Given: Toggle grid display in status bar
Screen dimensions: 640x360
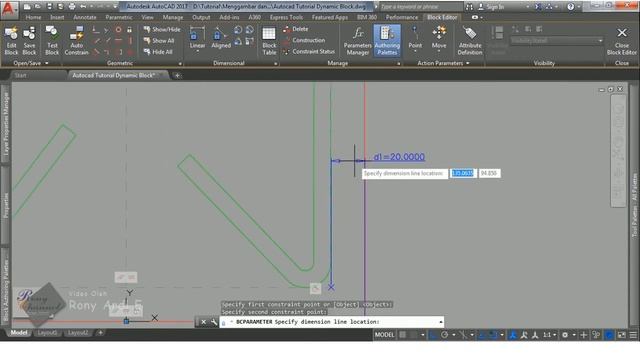Looking at the screenshot, I should (x=402, y=335).
